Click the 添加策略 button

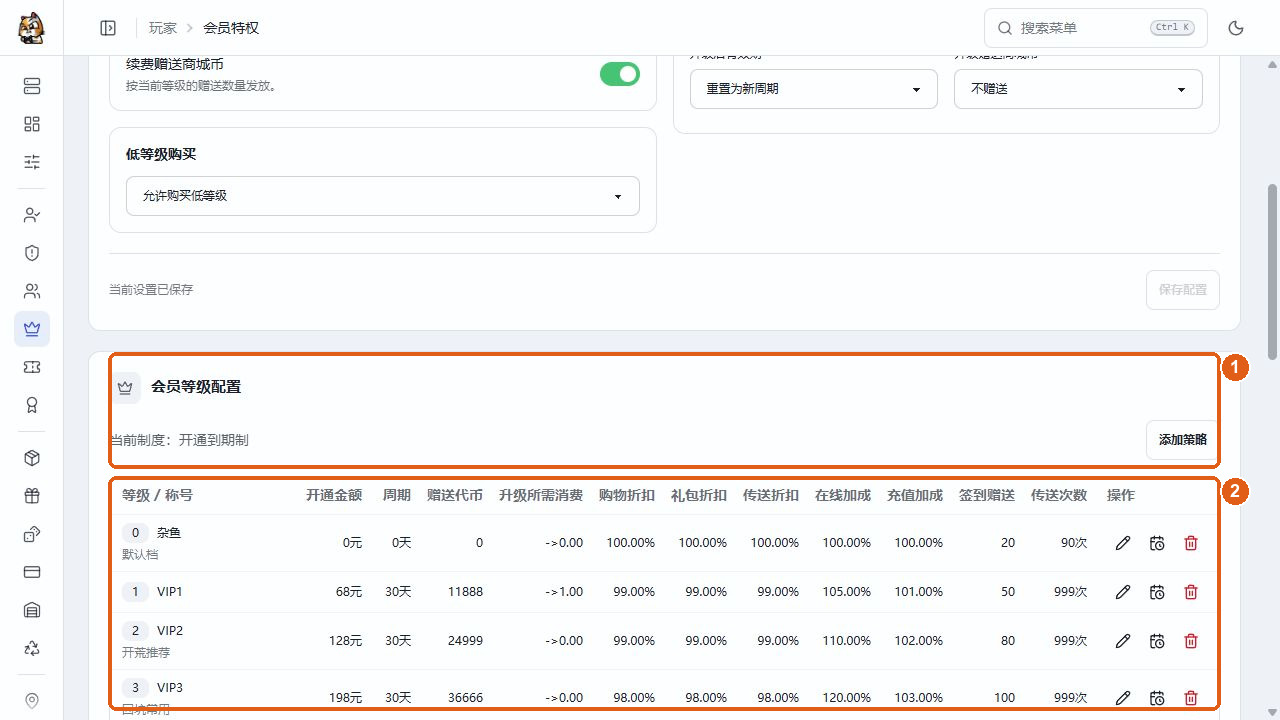[1182, 440]
